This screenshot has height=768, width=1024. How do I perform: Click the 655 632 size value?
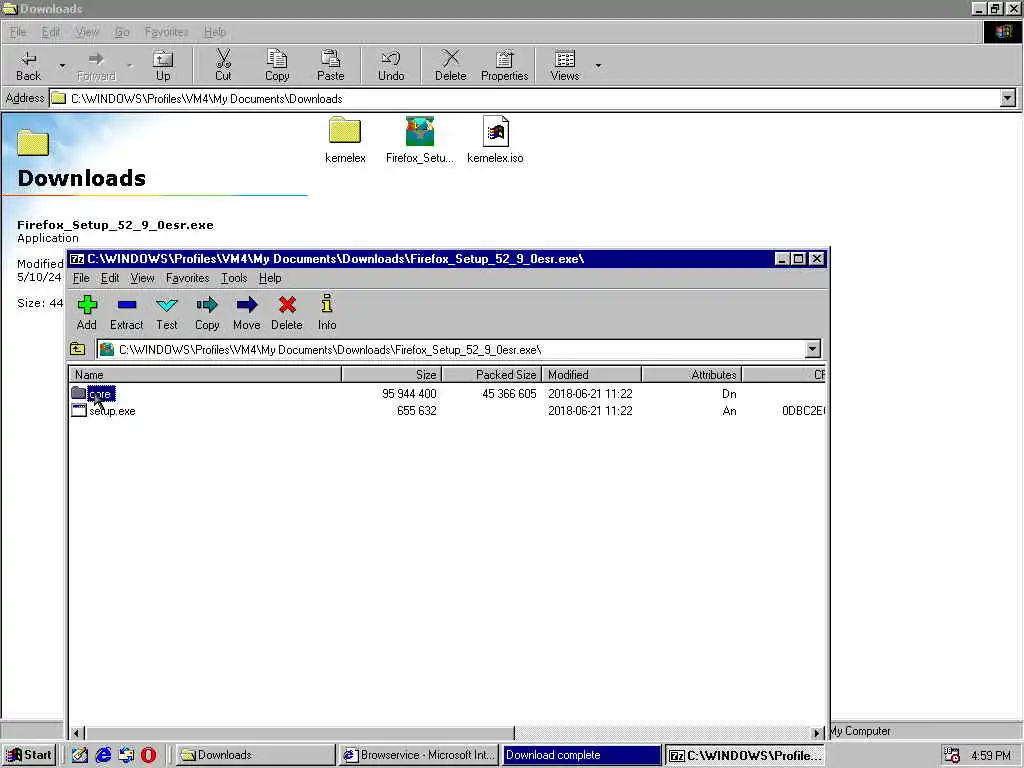(417, 411)
